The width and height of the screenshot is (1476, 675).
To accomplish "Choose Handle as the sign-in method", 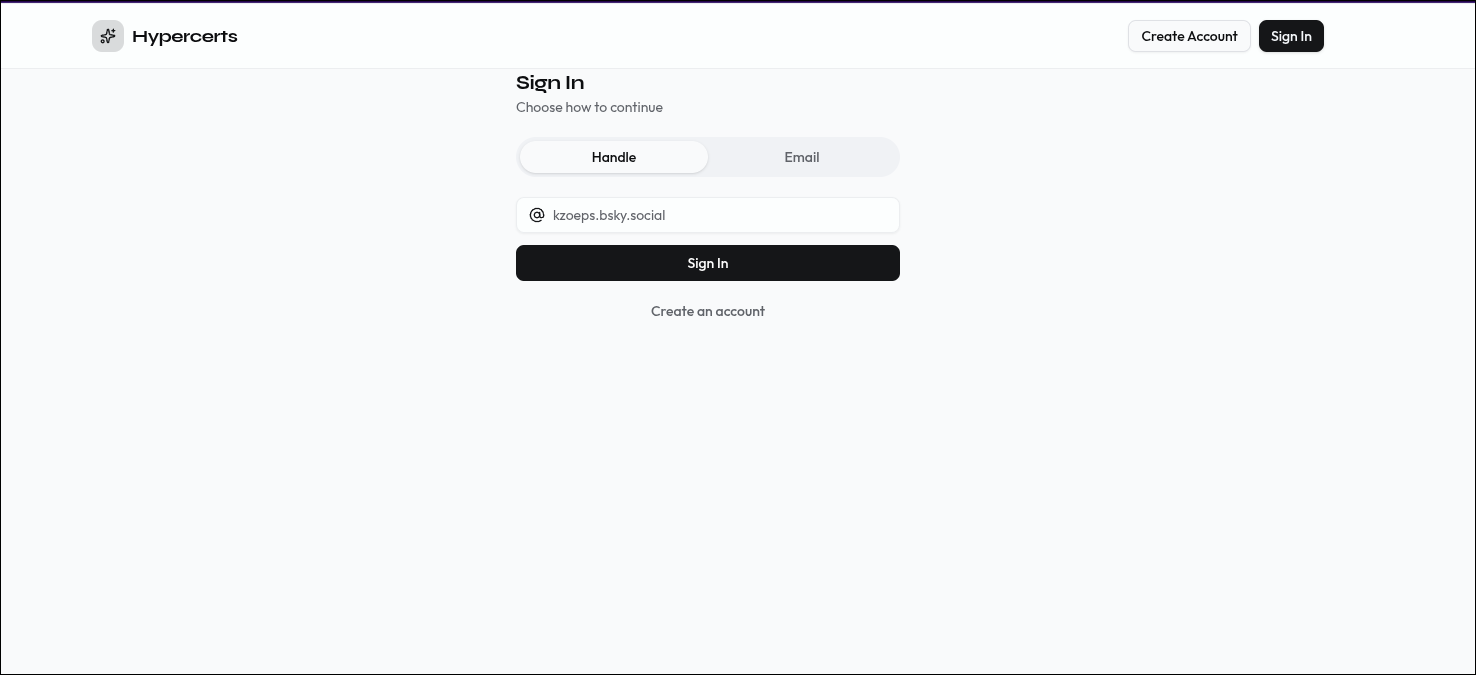I will point(614,157).
